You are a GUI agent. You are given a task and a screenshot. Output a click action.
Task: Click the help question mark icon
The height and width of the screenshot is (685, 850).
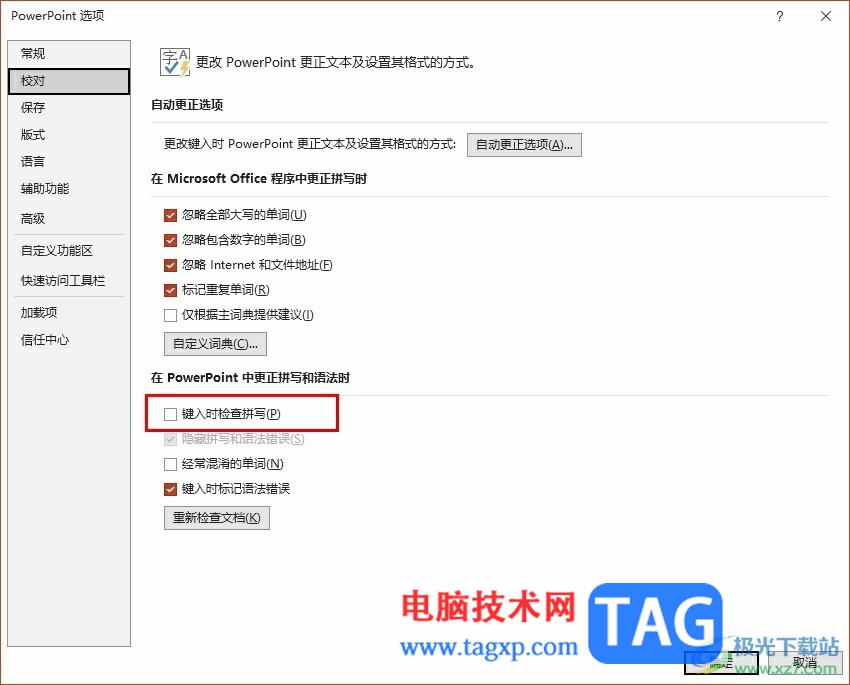click(780, 16)
